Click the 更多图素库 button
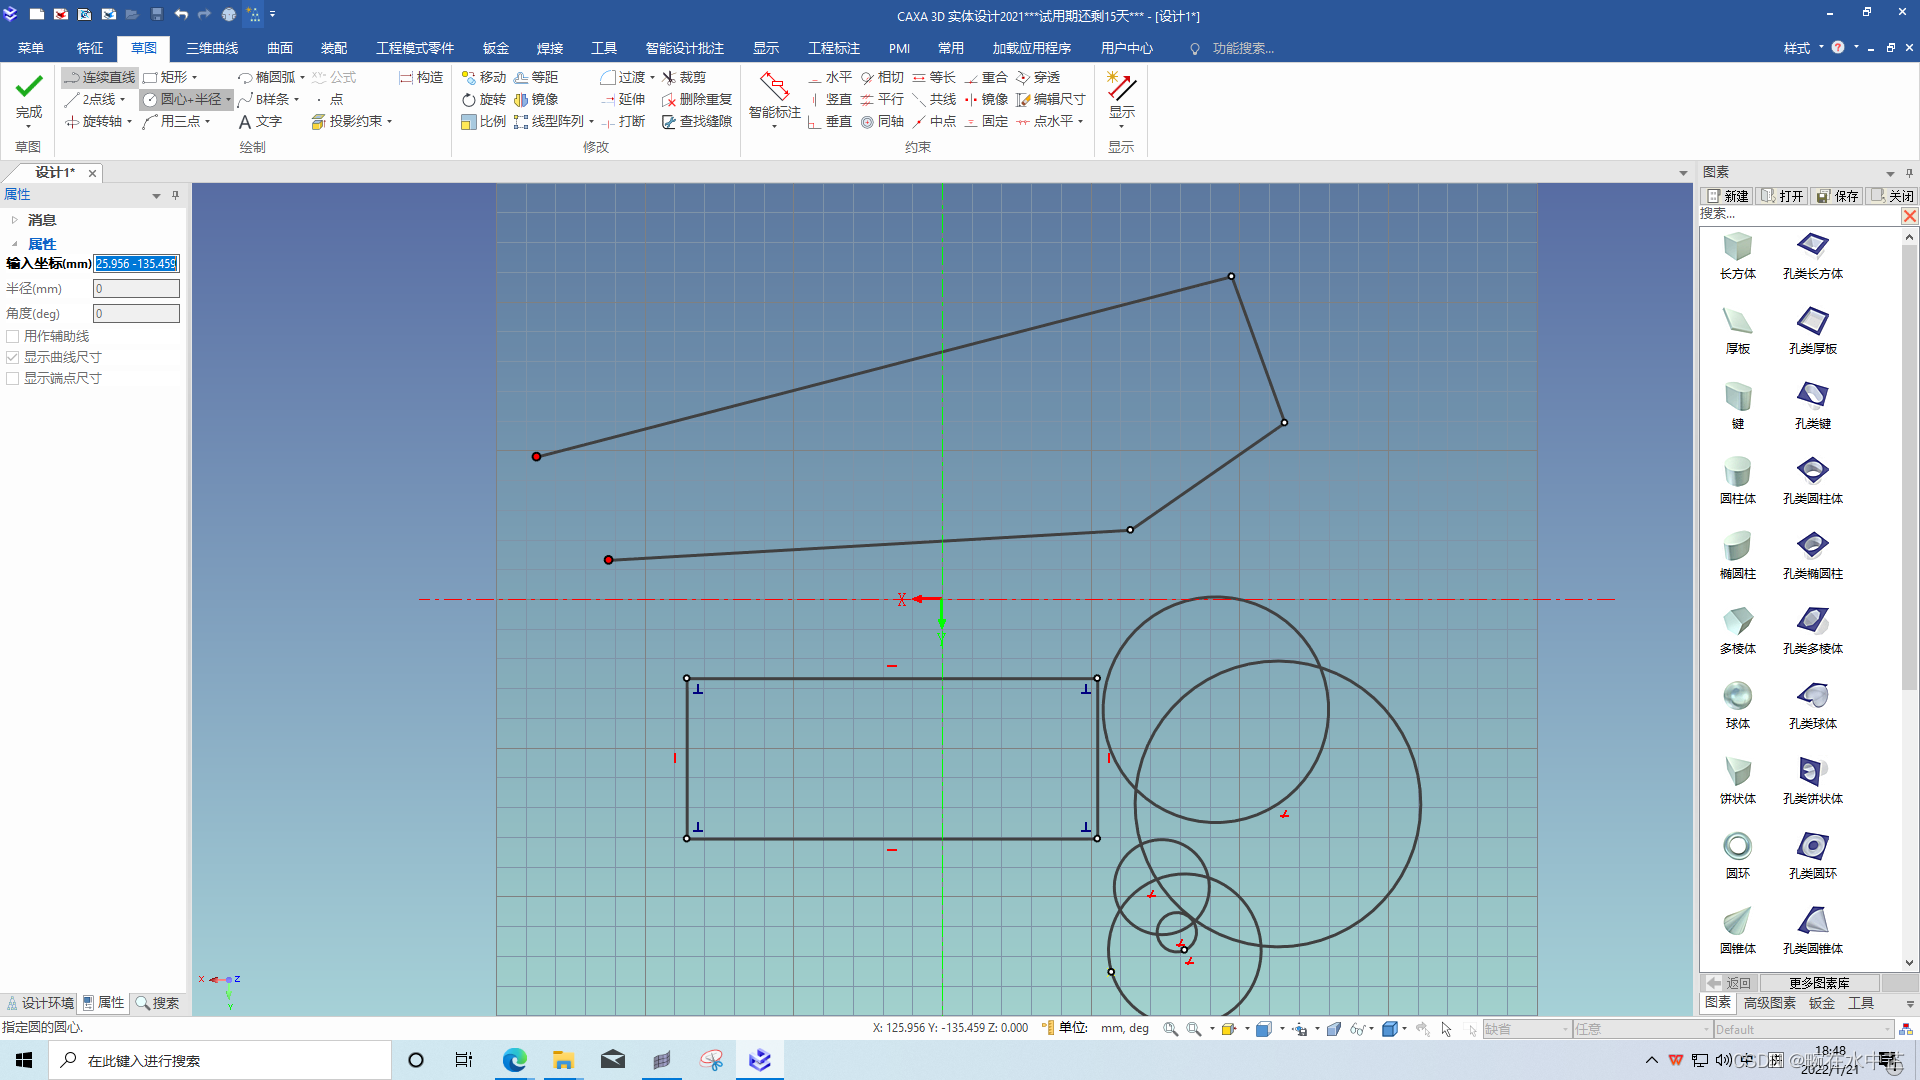 point(1819,983)
